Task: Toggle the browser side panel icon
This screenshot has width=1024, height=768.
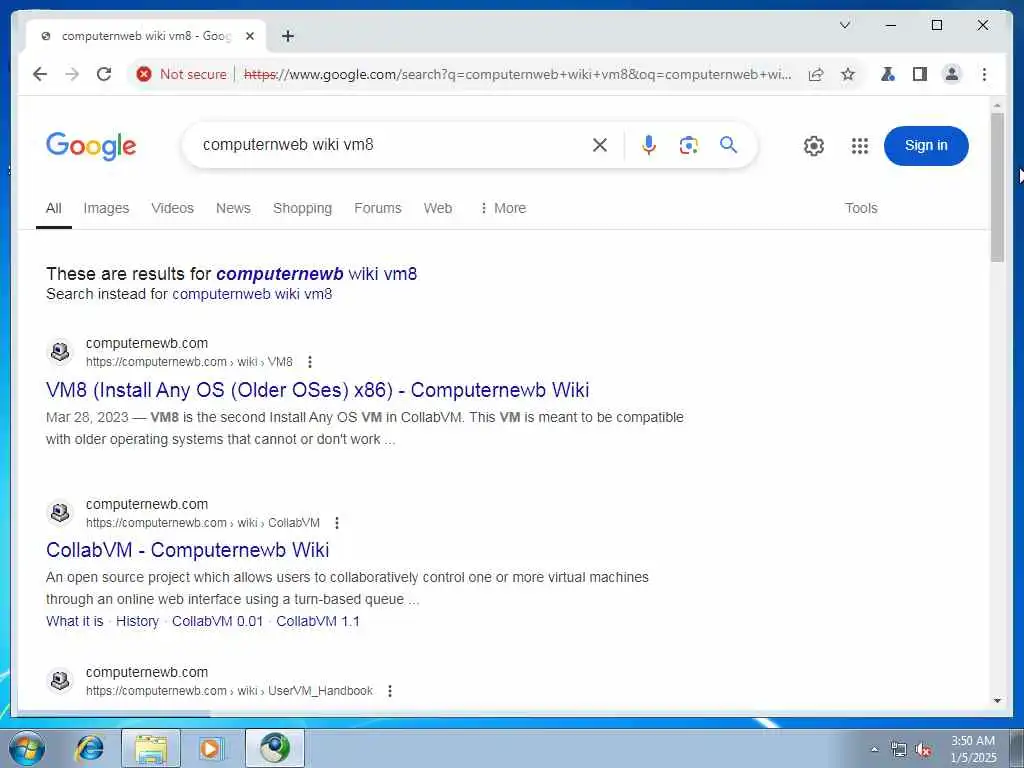Action: 920,74
